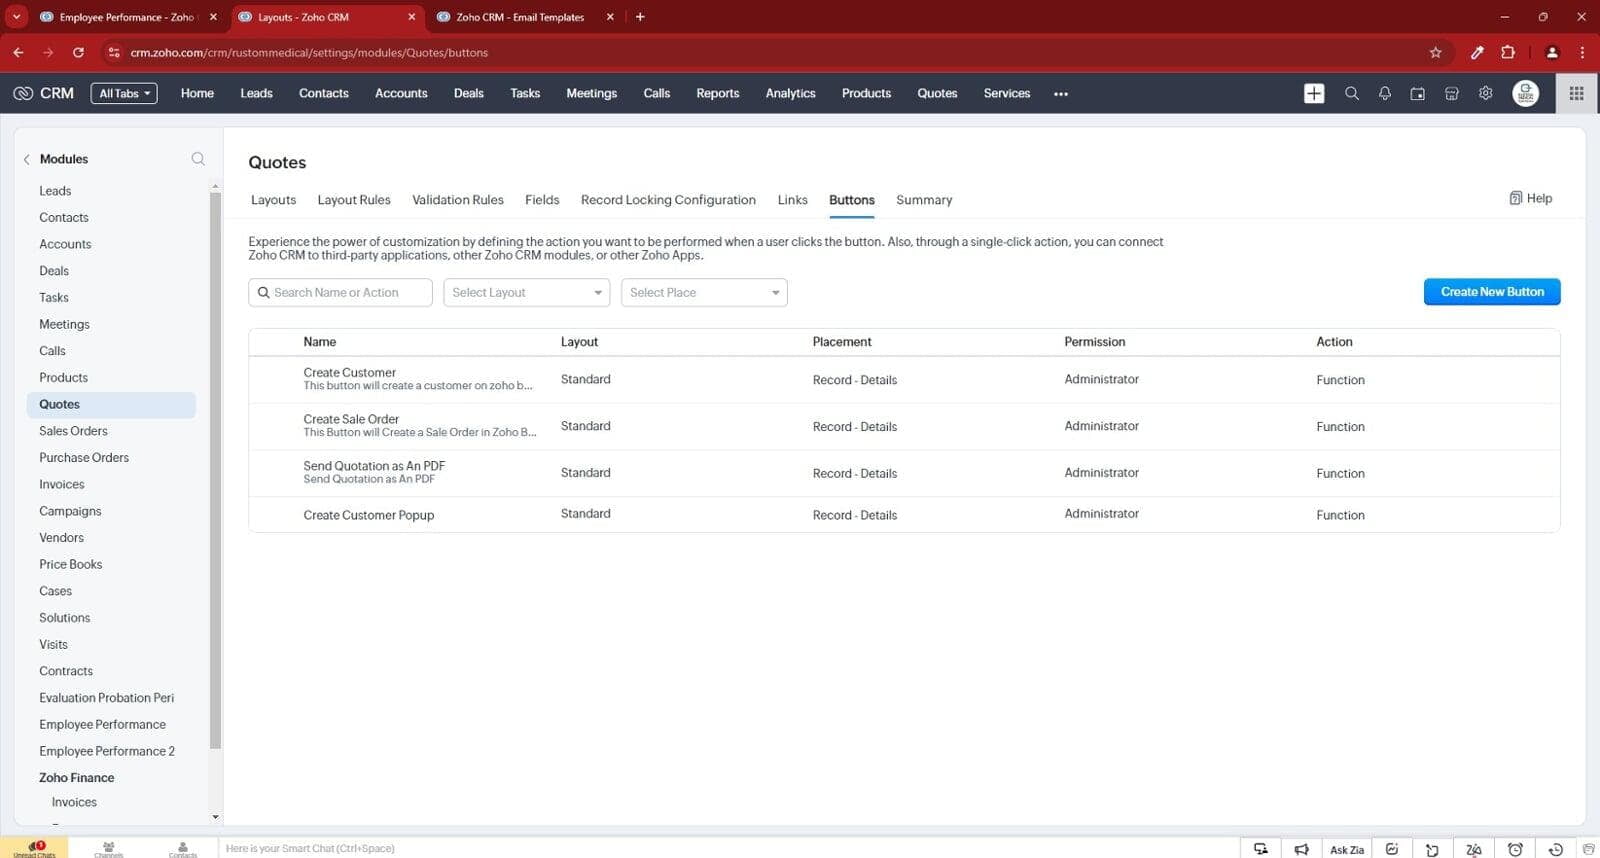
Task: Open the marketplace store icon
Action: pyautogui.click(x=1451, y=93)
